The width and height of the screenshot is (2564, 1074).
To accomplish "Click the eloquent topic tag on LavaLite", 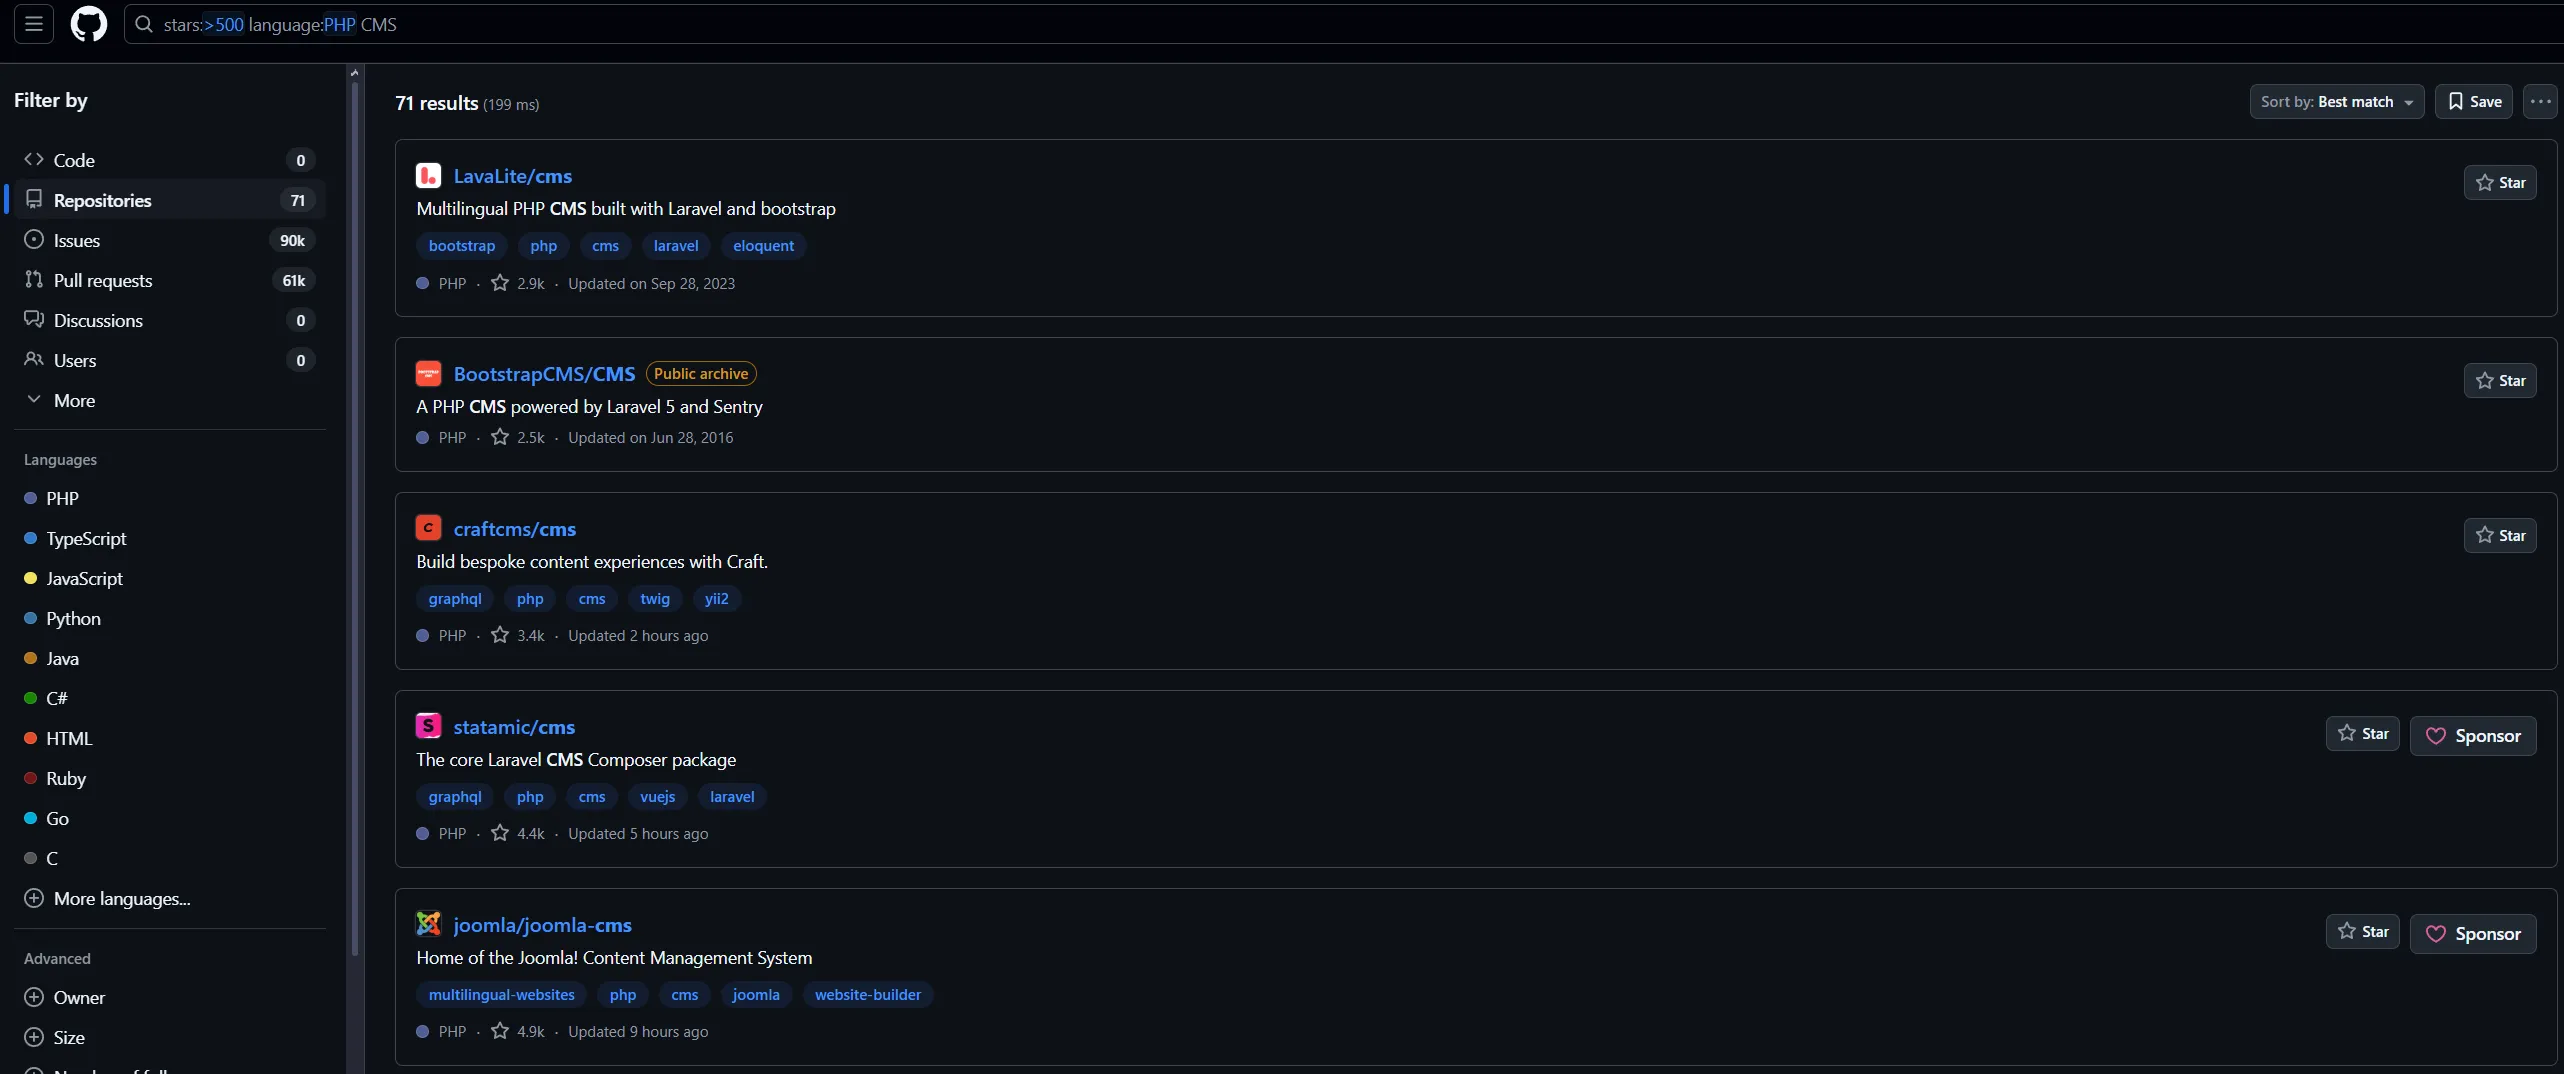I will tap(763, 246).
